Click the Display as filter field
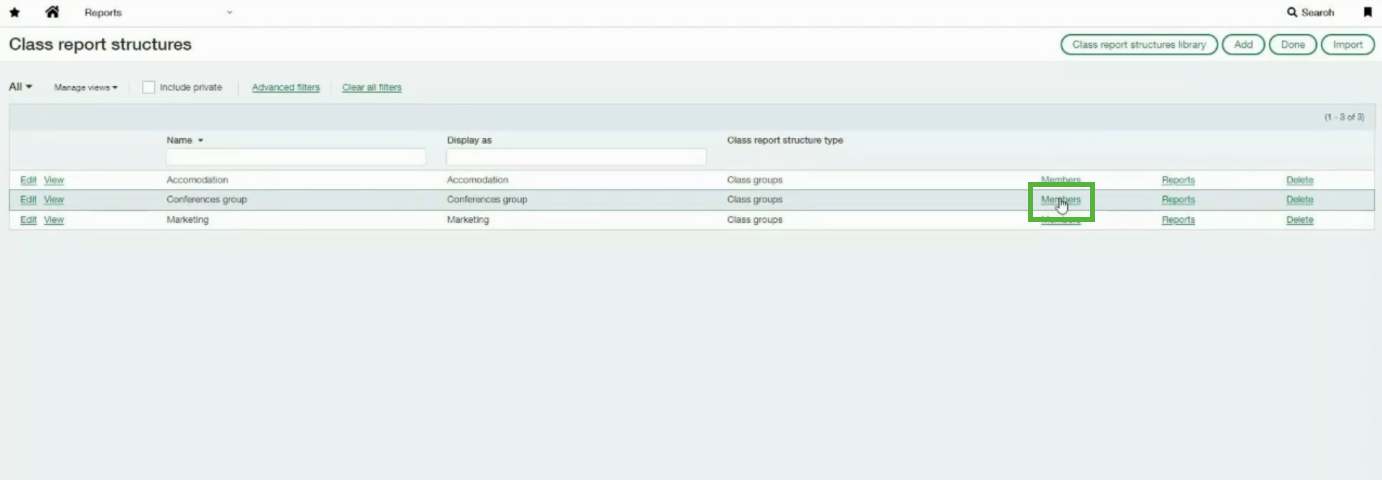 click(x=576, y=157)
